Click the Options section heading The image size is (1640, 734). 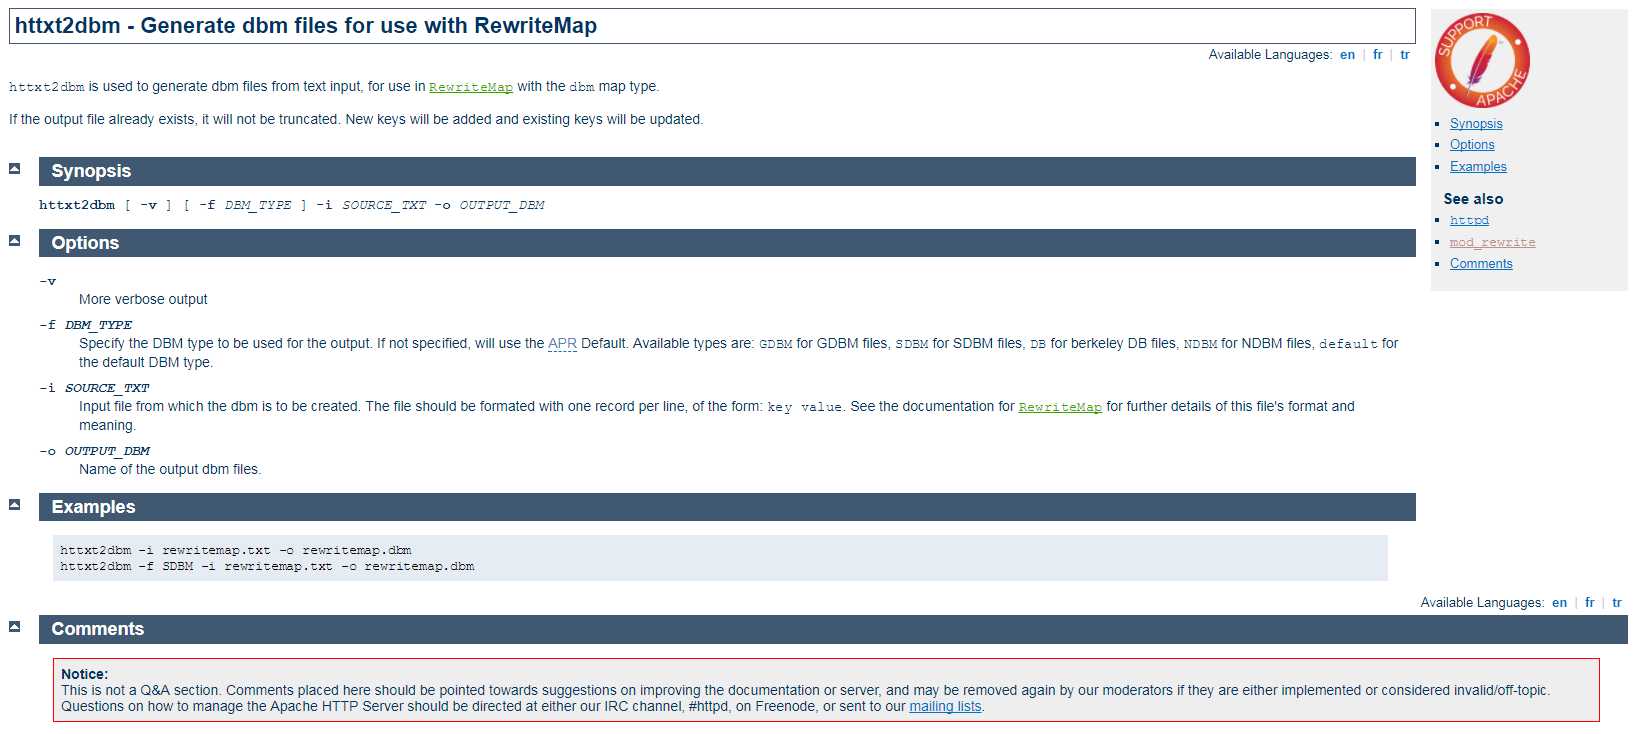pos(727,243)
